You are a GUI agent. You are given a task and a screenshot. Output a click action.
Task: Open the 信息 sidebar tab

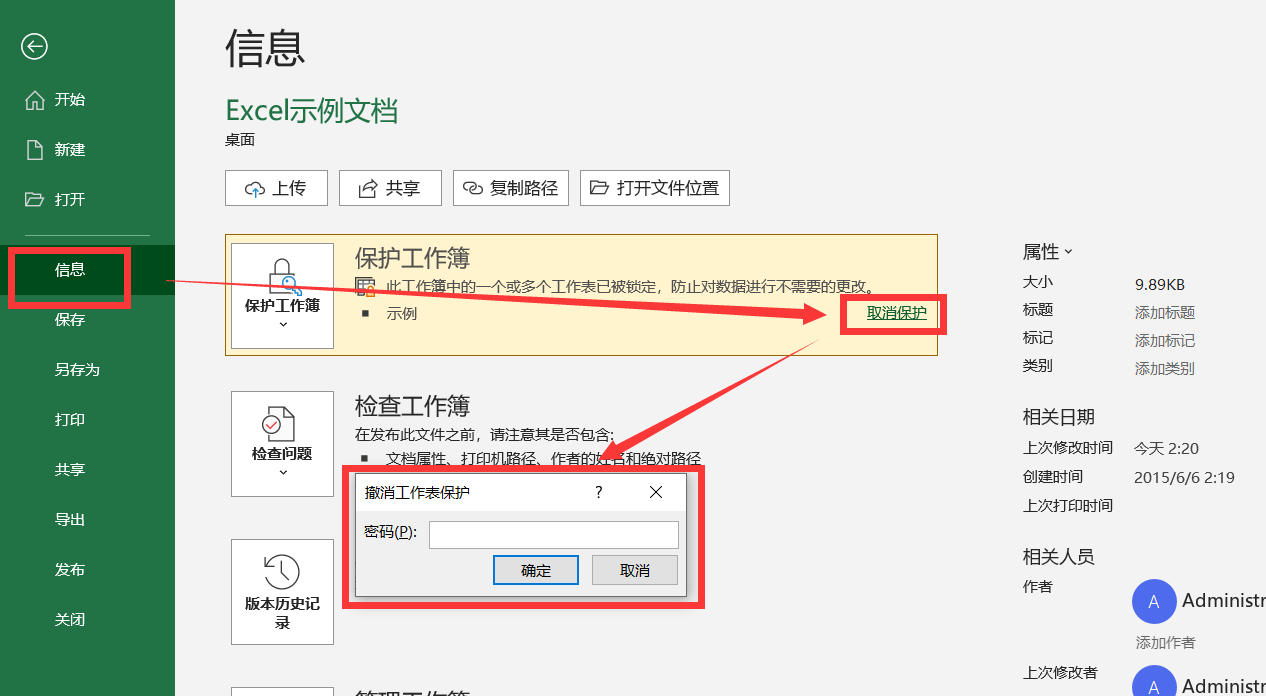click(x=87, y=270)
